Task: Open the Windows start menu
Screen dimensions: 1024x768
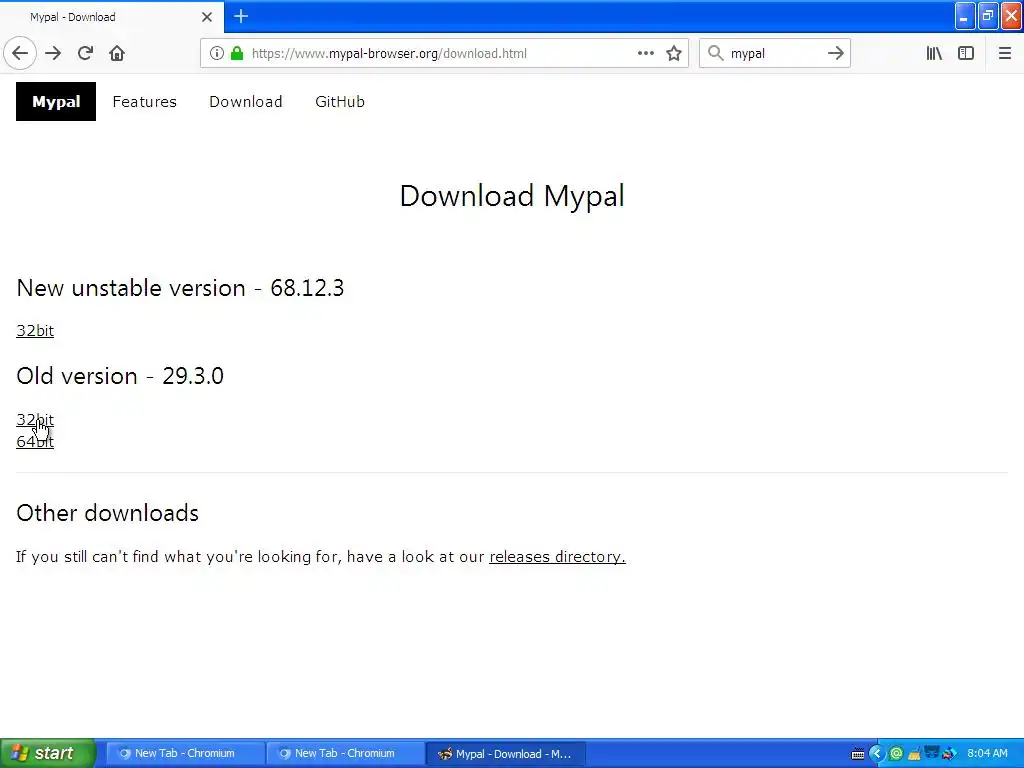Action: point(48,753)
